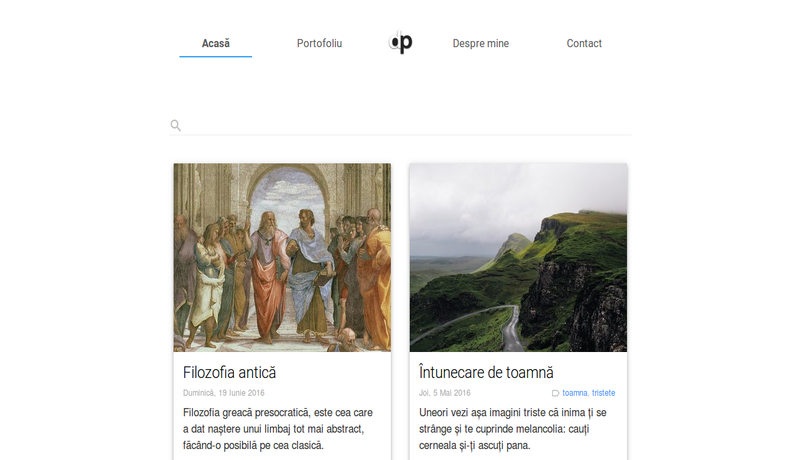Screen dimensions: 800x460
Task: Click the excerpt starting Filozofia greacă presocratică
Action: pos(278,429)
